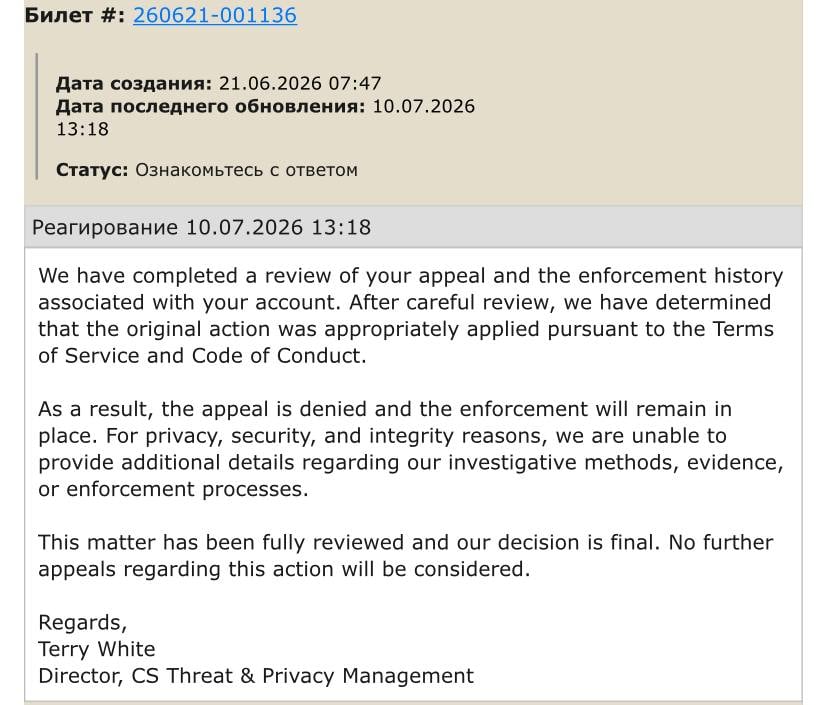The height and width of the screenshot is (705, 828).
Task: Open ticket link 260621-001136
Action: 215,15
